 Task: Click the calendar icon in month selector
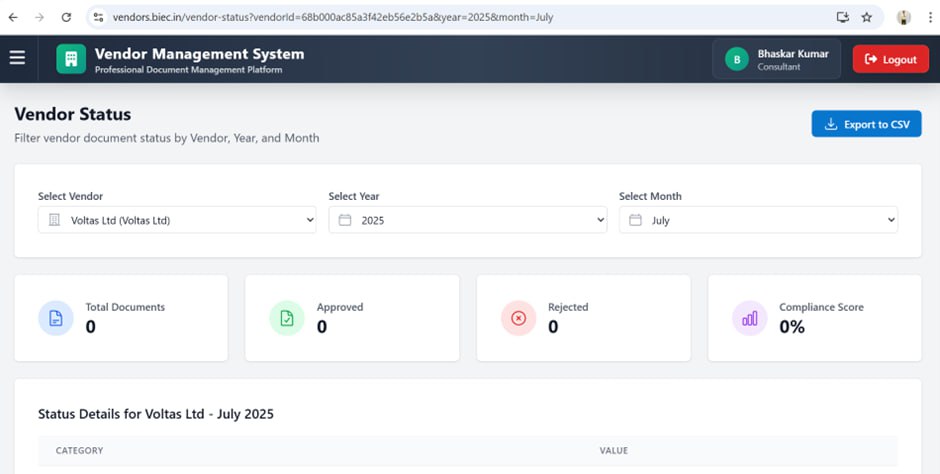click(x=635, y=220)
